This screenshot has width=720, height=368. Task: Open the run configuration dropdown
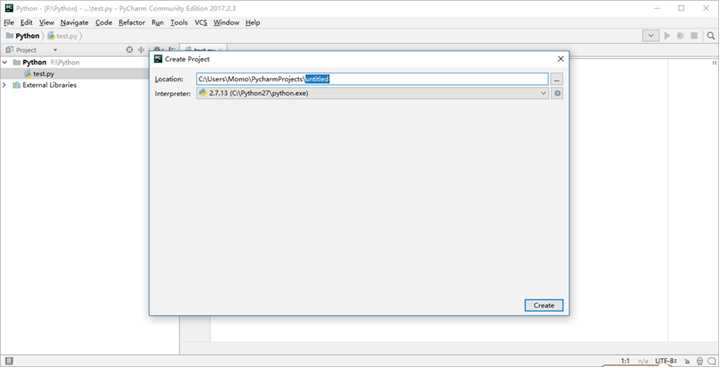tap(651, 36)
